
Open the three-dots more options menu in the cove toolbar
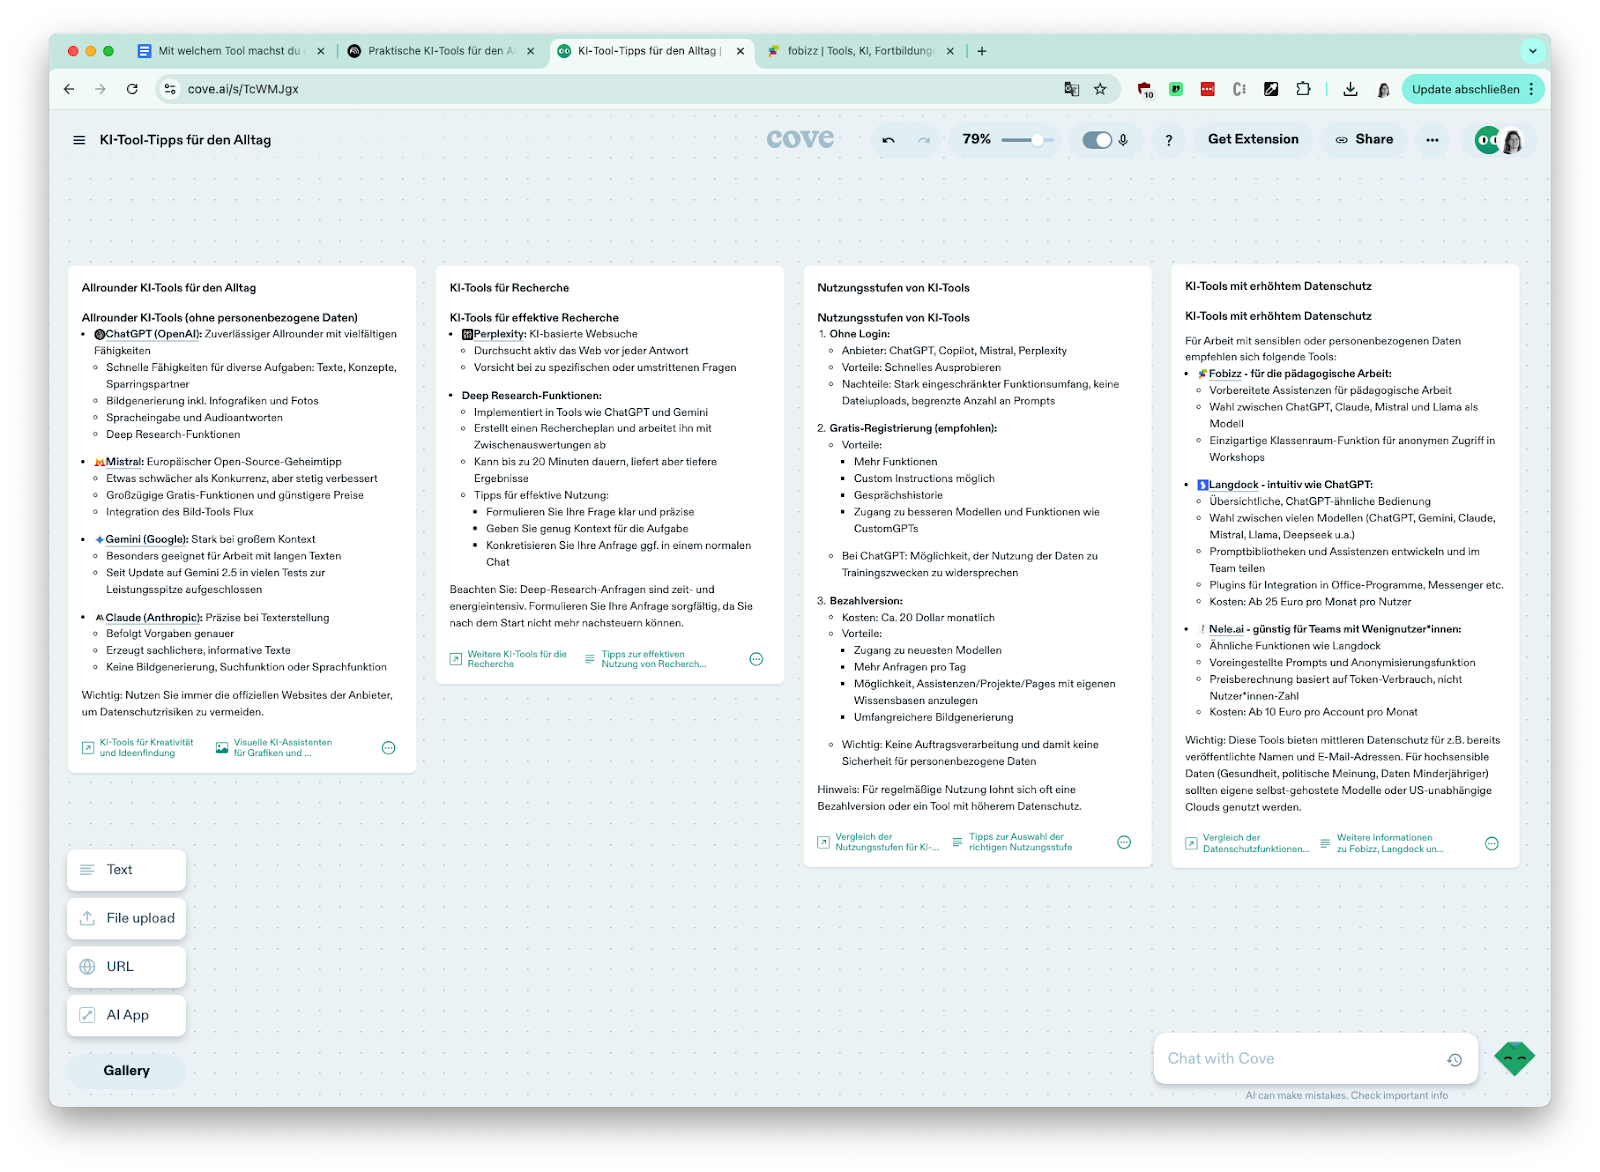(1432, 140)
